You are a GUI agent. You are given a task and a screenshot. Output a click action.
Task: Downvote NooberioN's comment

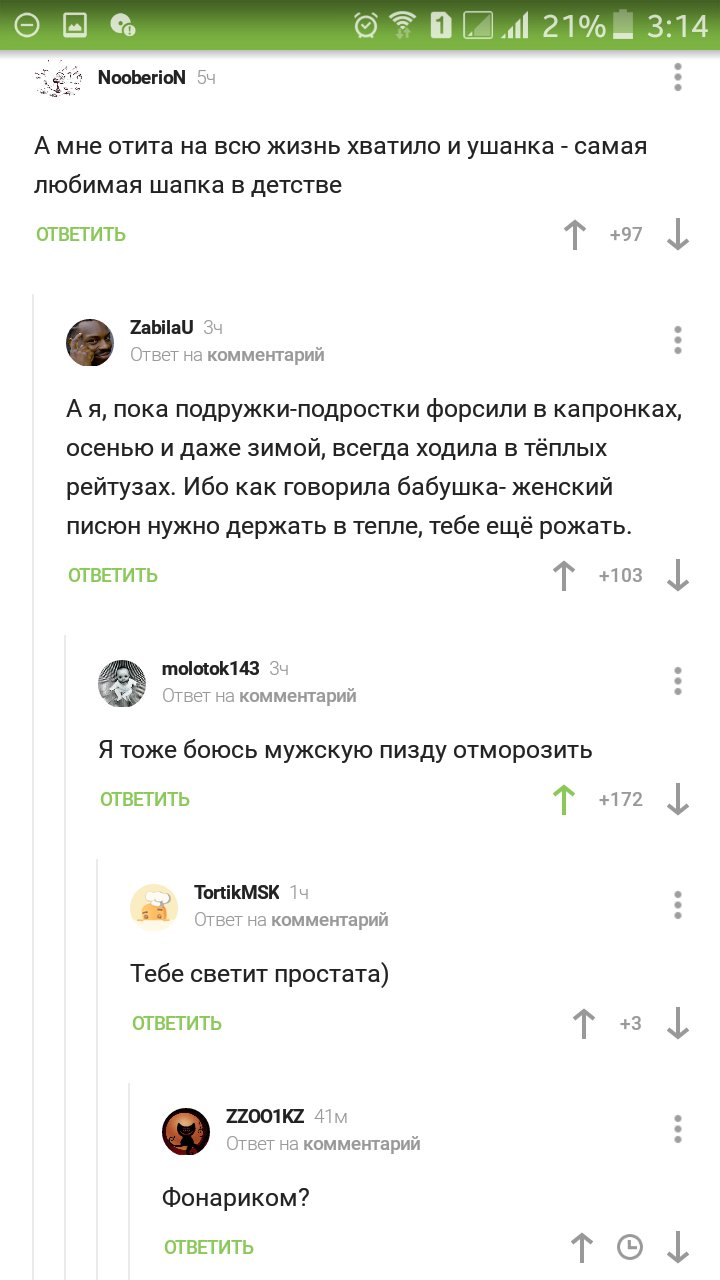pyautogui.click(x=678, y=235)
